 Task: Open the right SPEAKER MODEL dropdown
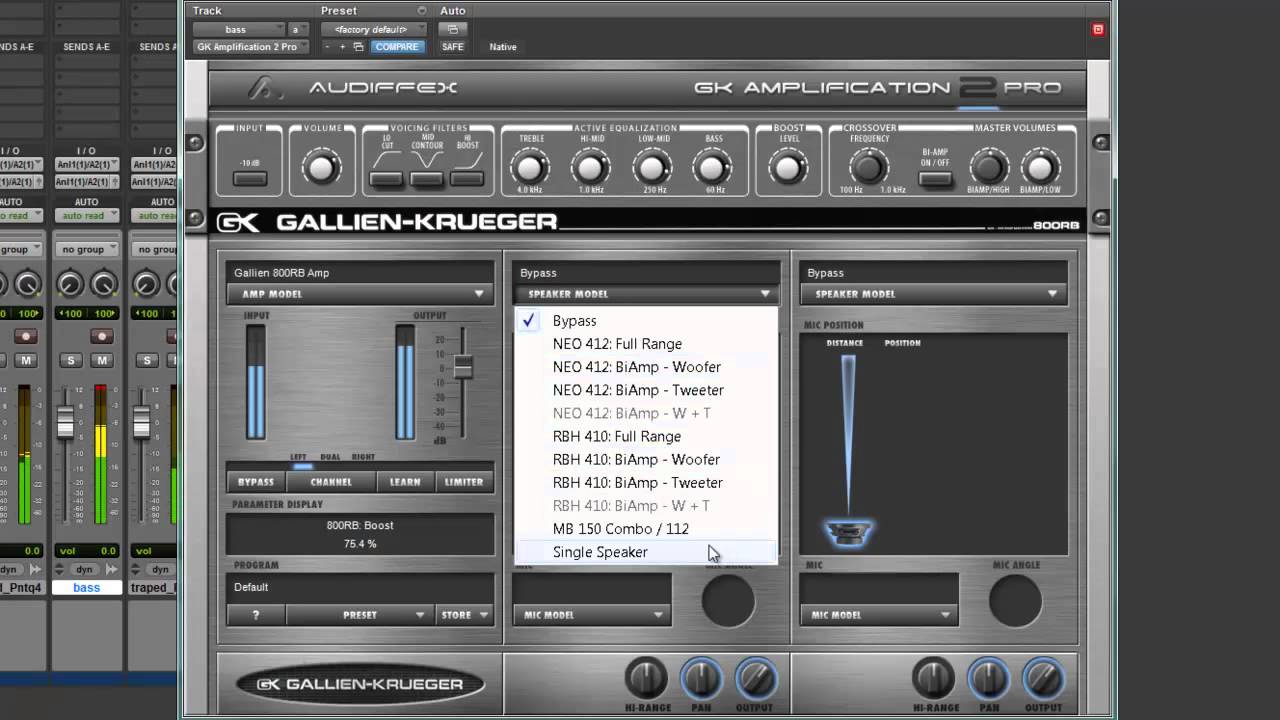tap(933, 294)
